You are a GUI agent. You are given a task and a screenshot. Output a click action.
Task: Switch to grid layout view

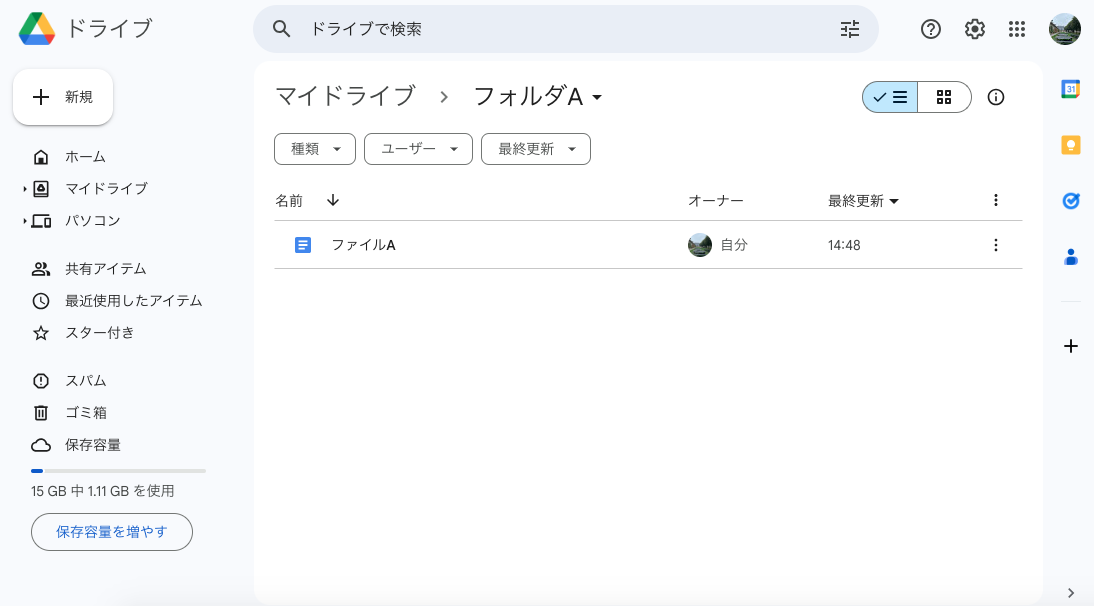tap(943, 97)
